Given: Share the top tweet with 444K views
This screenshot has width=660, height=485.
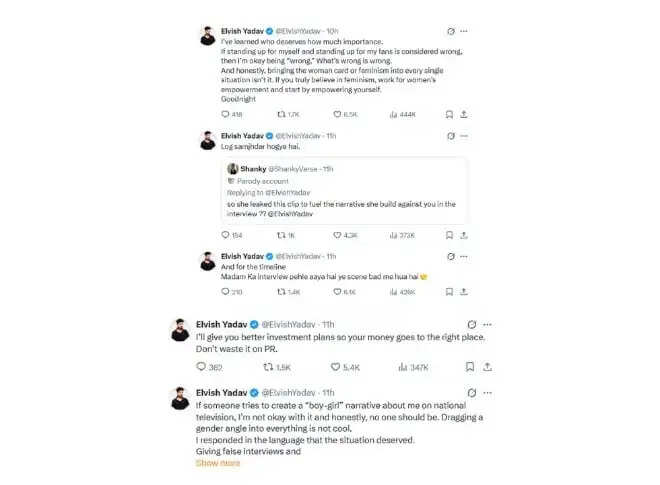Looking at the screenshot, I should pos(463,114).
